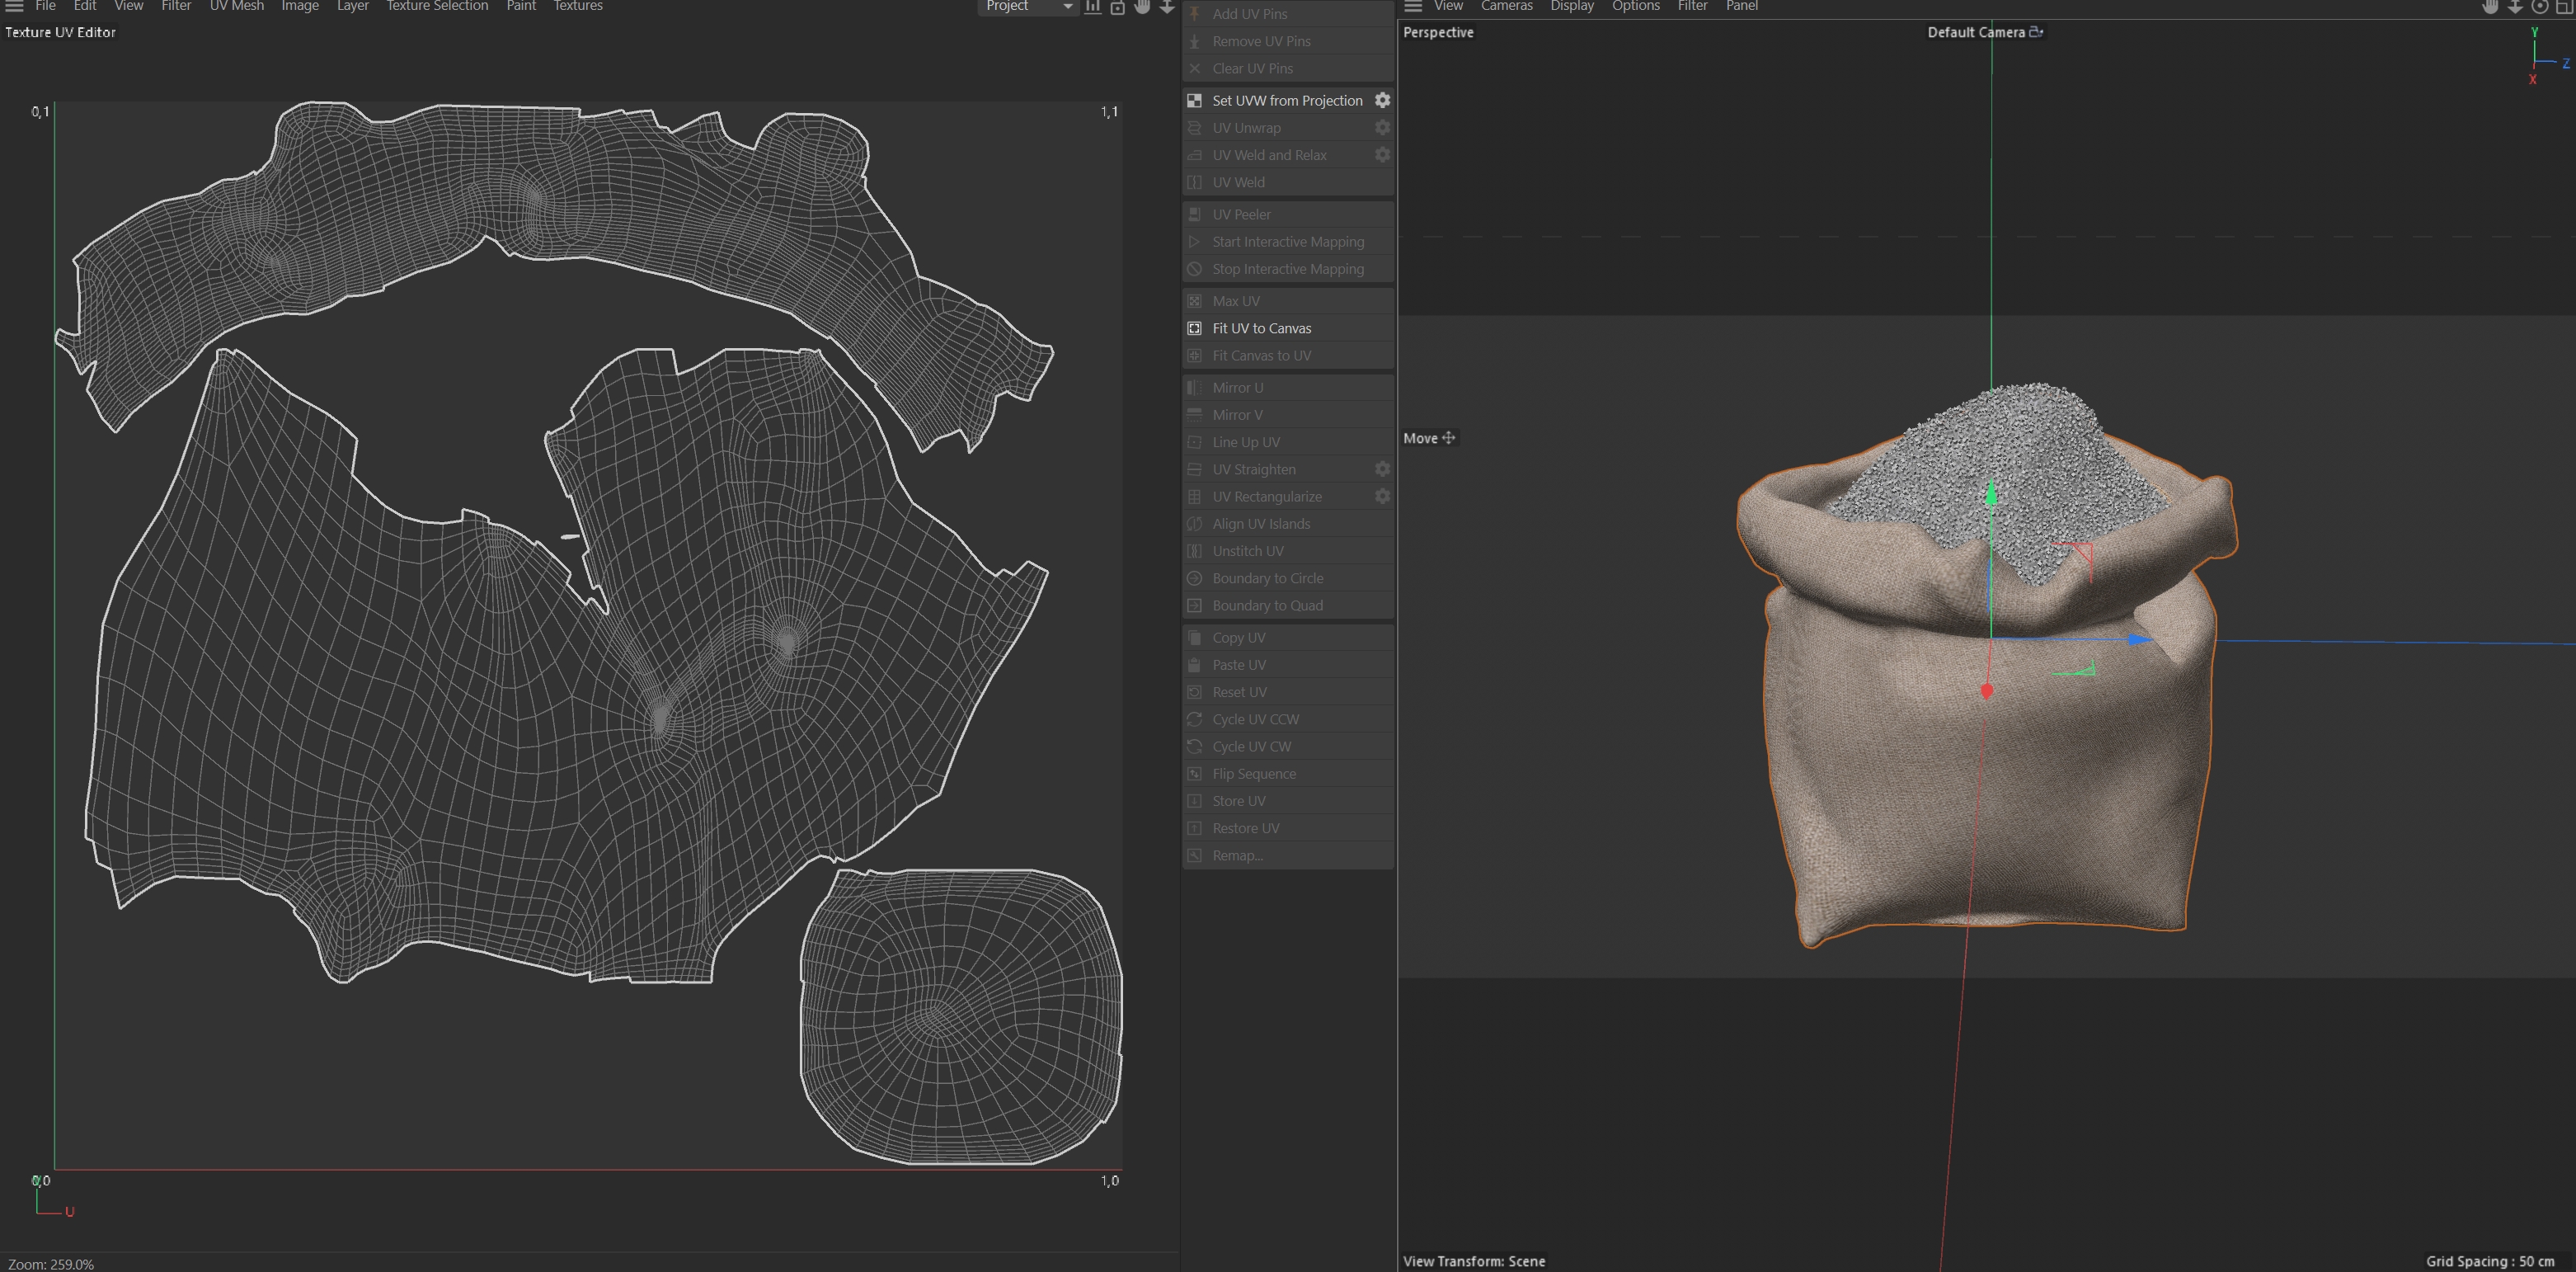2576x1272 pixels.
Task: Click the UV editor lock icon
Action: pyautogui.click(x=1117, y=7)
